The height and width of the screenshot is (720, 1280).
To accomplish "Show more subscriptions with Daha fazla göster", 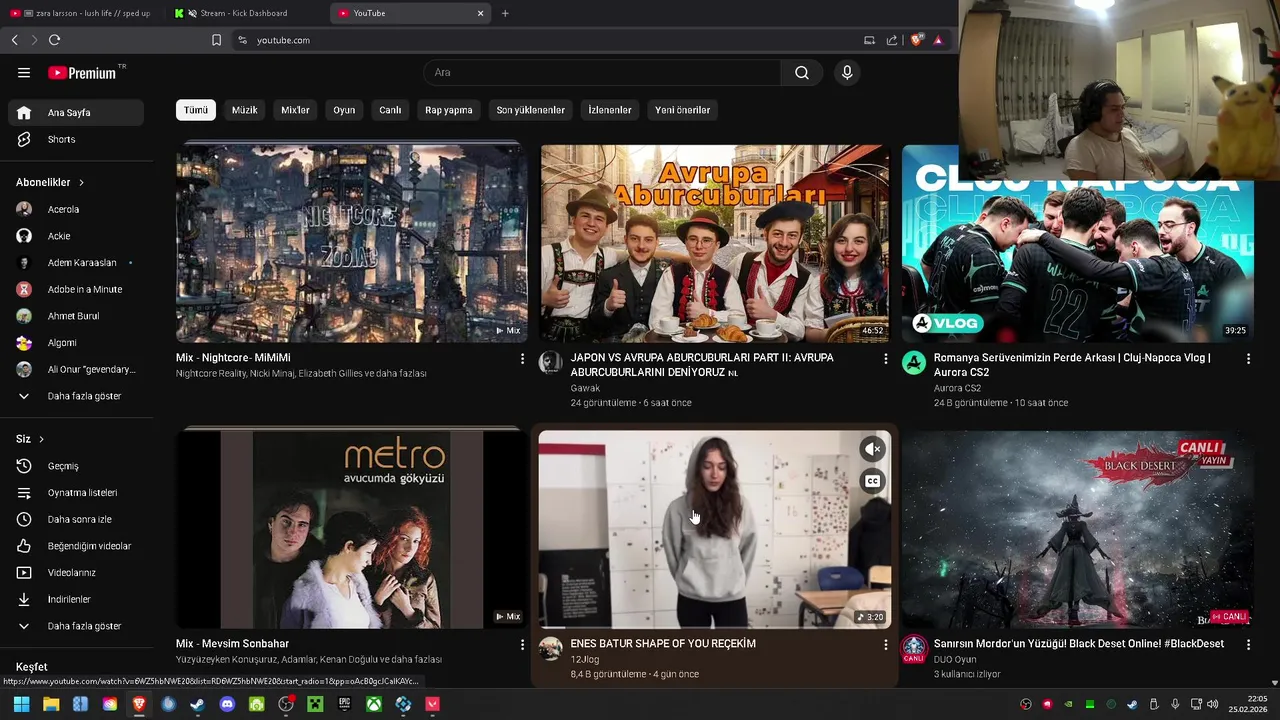I will click(x=76, y=396).
